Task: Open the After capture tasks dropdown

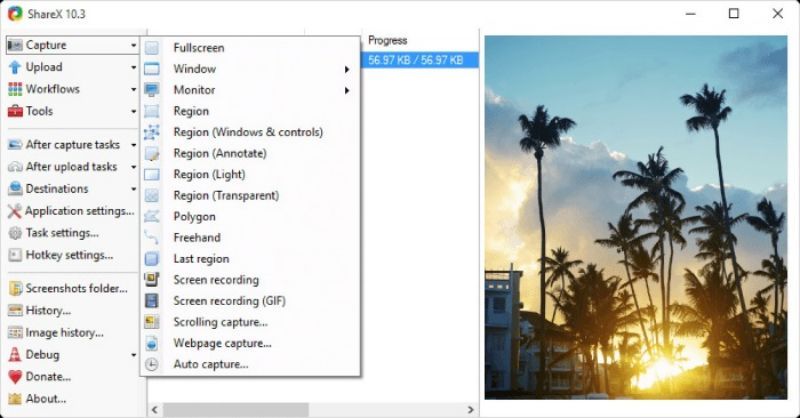Action: [72, 145]
